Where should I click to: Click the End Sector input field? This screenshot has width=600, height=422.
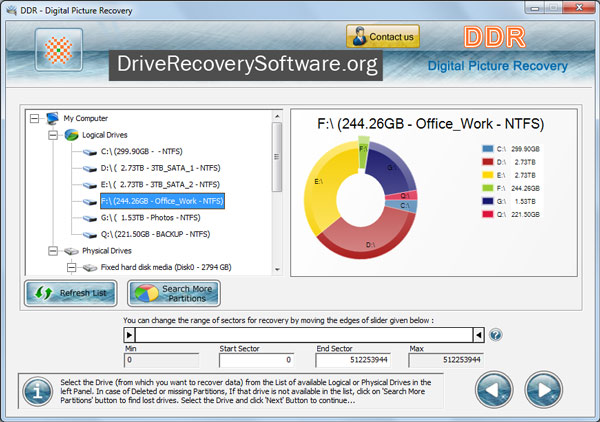pos(353,360)
